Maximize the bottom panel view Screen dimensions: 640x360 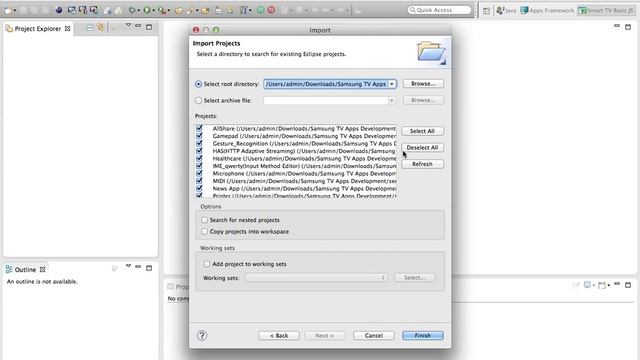coord(628,285)
